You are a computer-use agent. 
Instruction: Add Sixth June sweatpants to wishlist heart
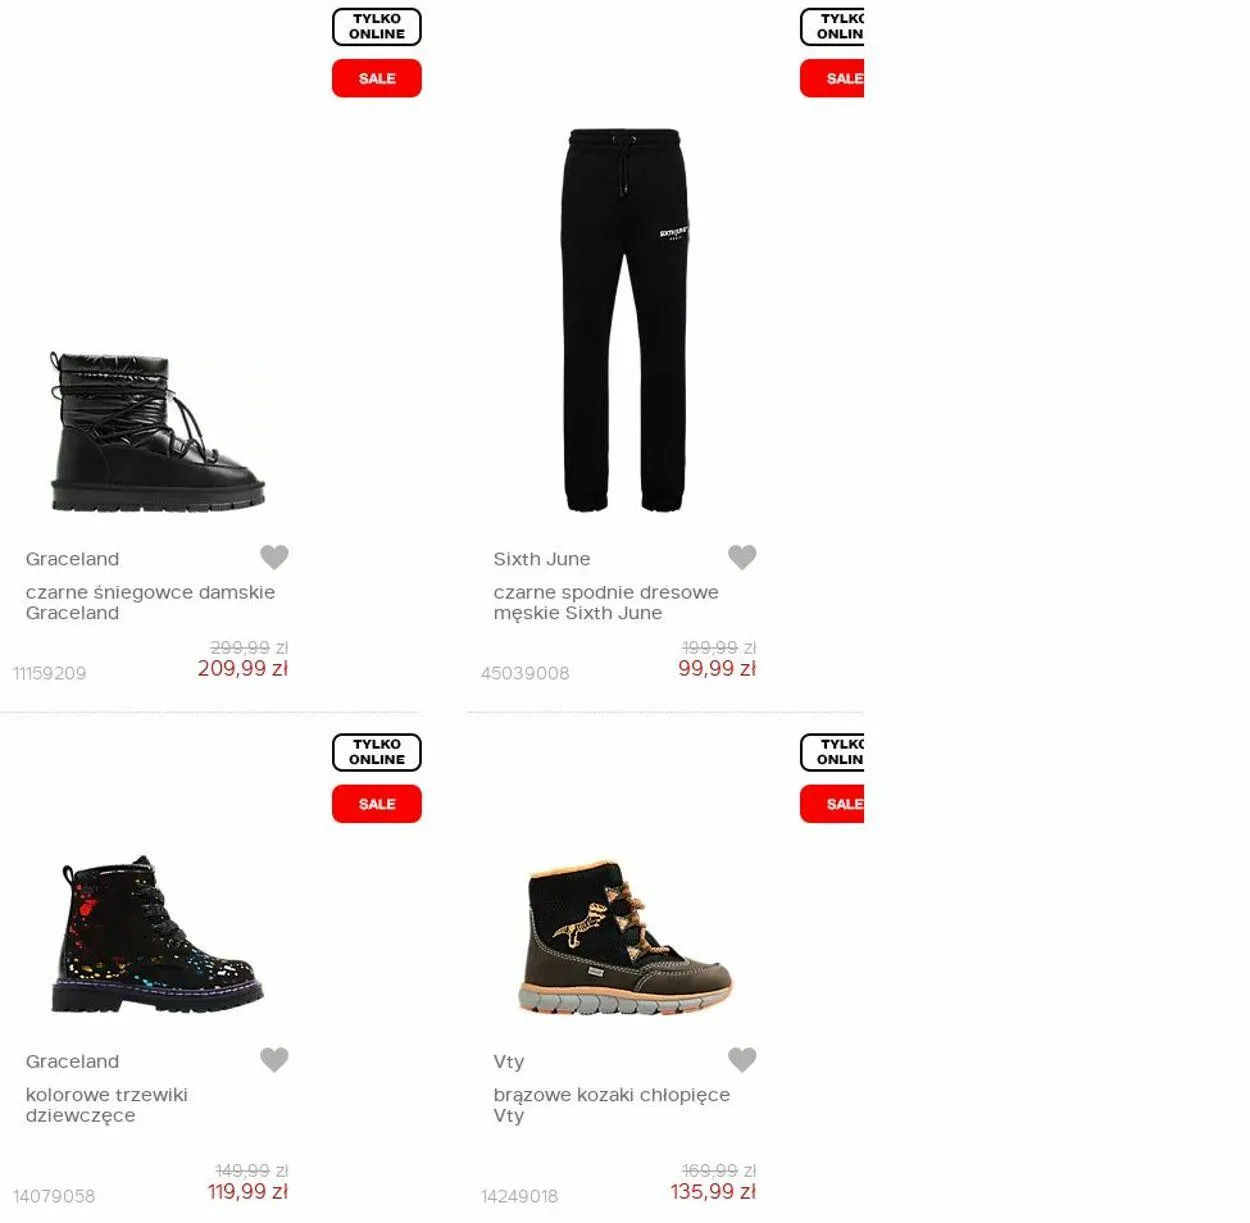coord(742,557)
